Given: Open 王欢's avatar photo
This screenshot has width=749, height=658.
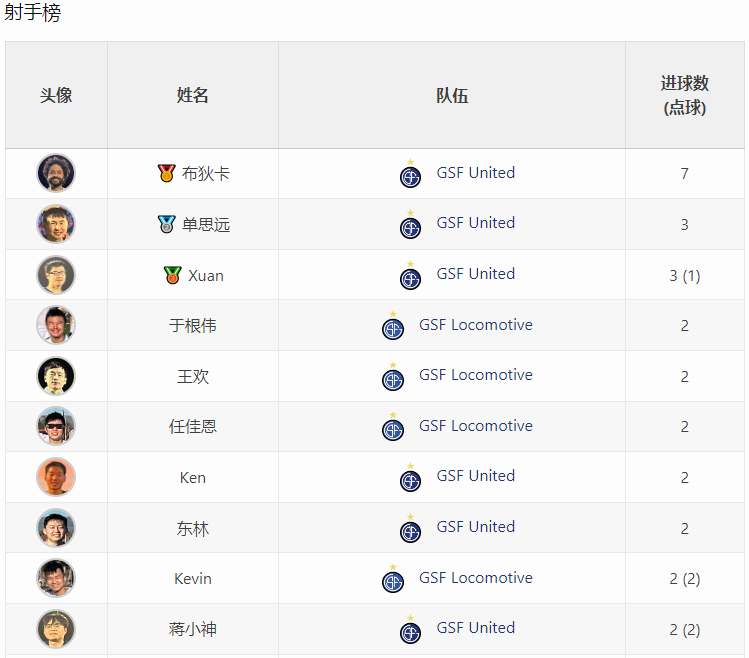Looking at the screenshot, I should (56, 376).
